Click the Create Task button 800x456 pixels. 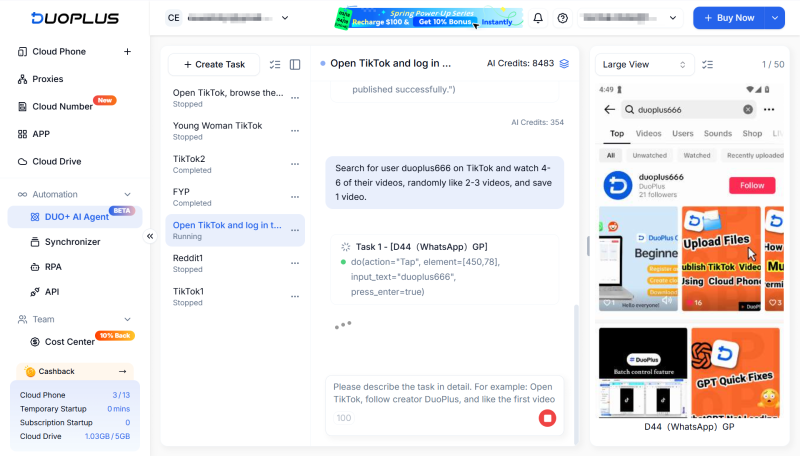pos(214,64)
